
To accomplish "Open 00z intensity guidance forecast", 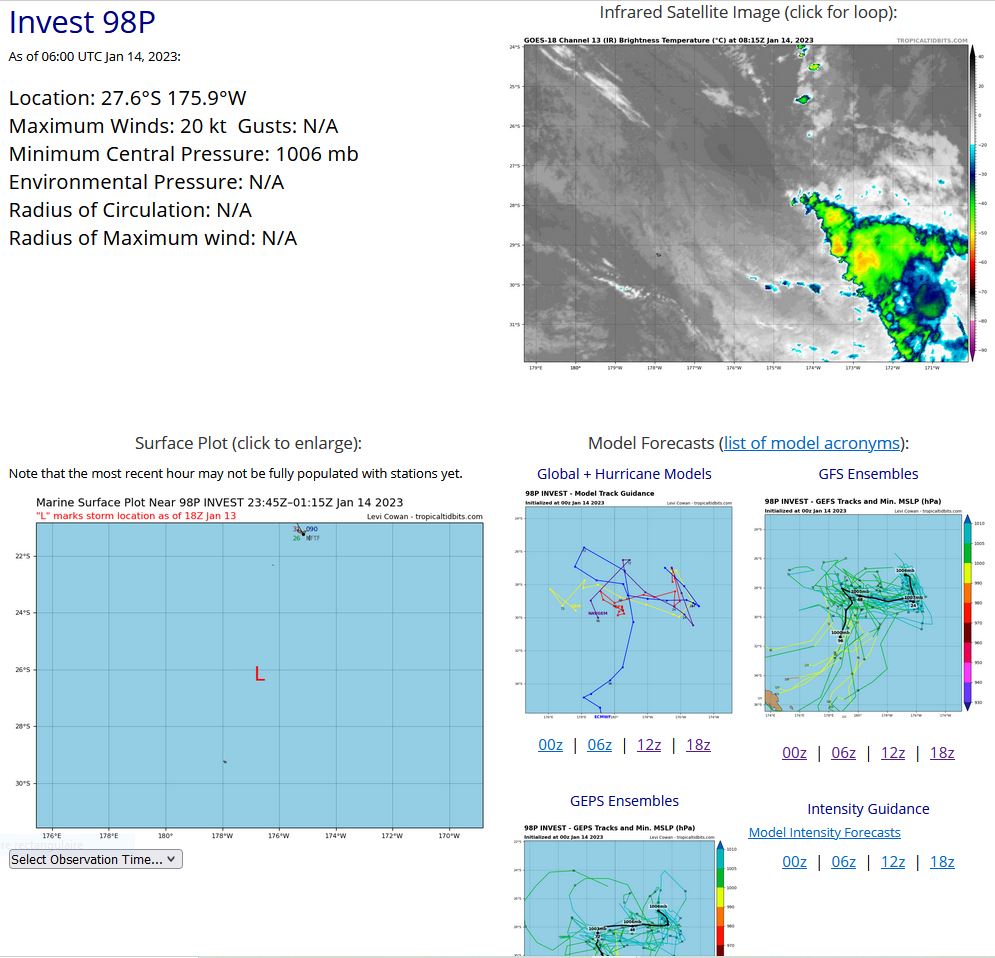I will click(794, 861).
